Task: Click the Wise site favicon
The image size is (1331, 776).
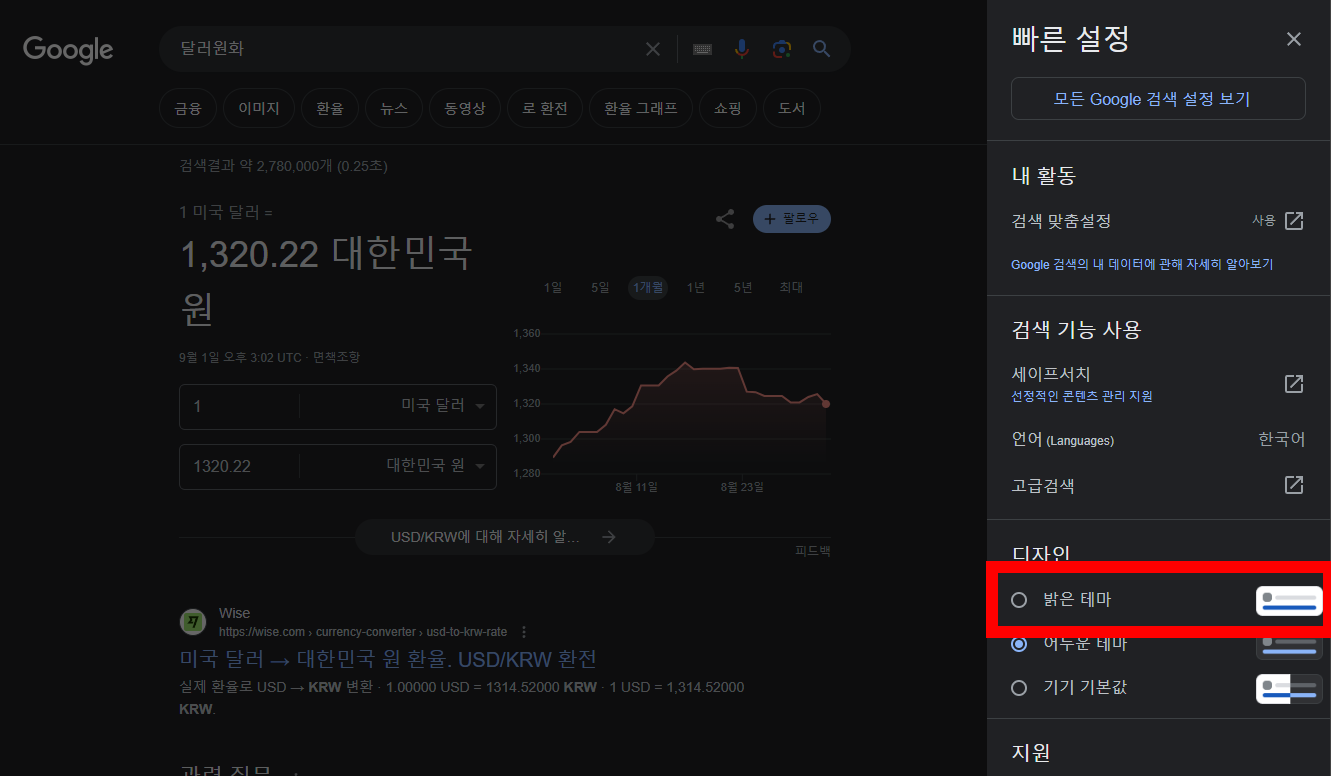Action: pyautogui.click(x=193, y=622)
